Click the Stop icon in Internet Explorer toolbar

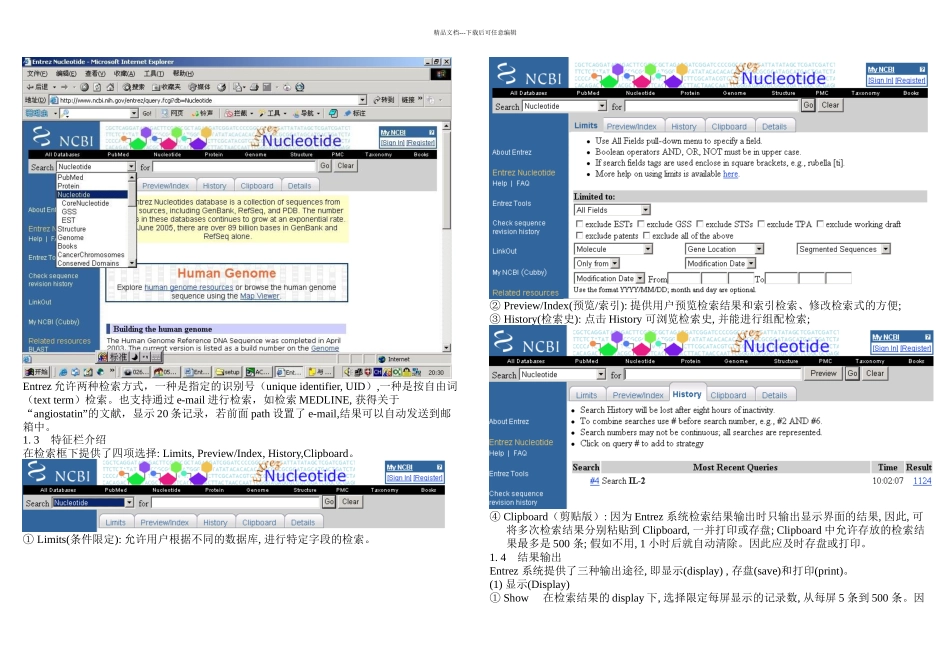click(x=85, y=87)
